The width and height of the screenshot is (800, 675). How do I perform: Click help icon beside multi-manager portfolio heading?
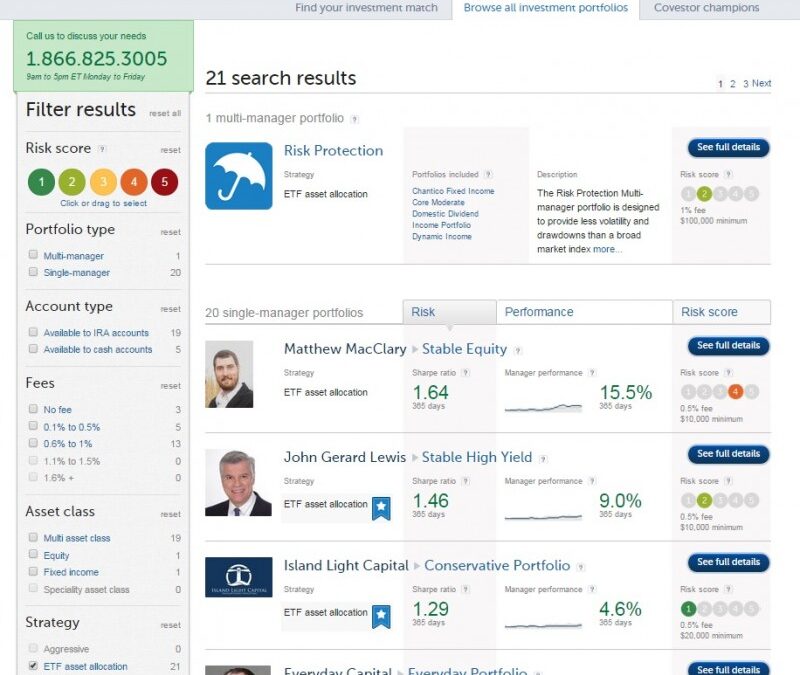[x=354, y=119]
